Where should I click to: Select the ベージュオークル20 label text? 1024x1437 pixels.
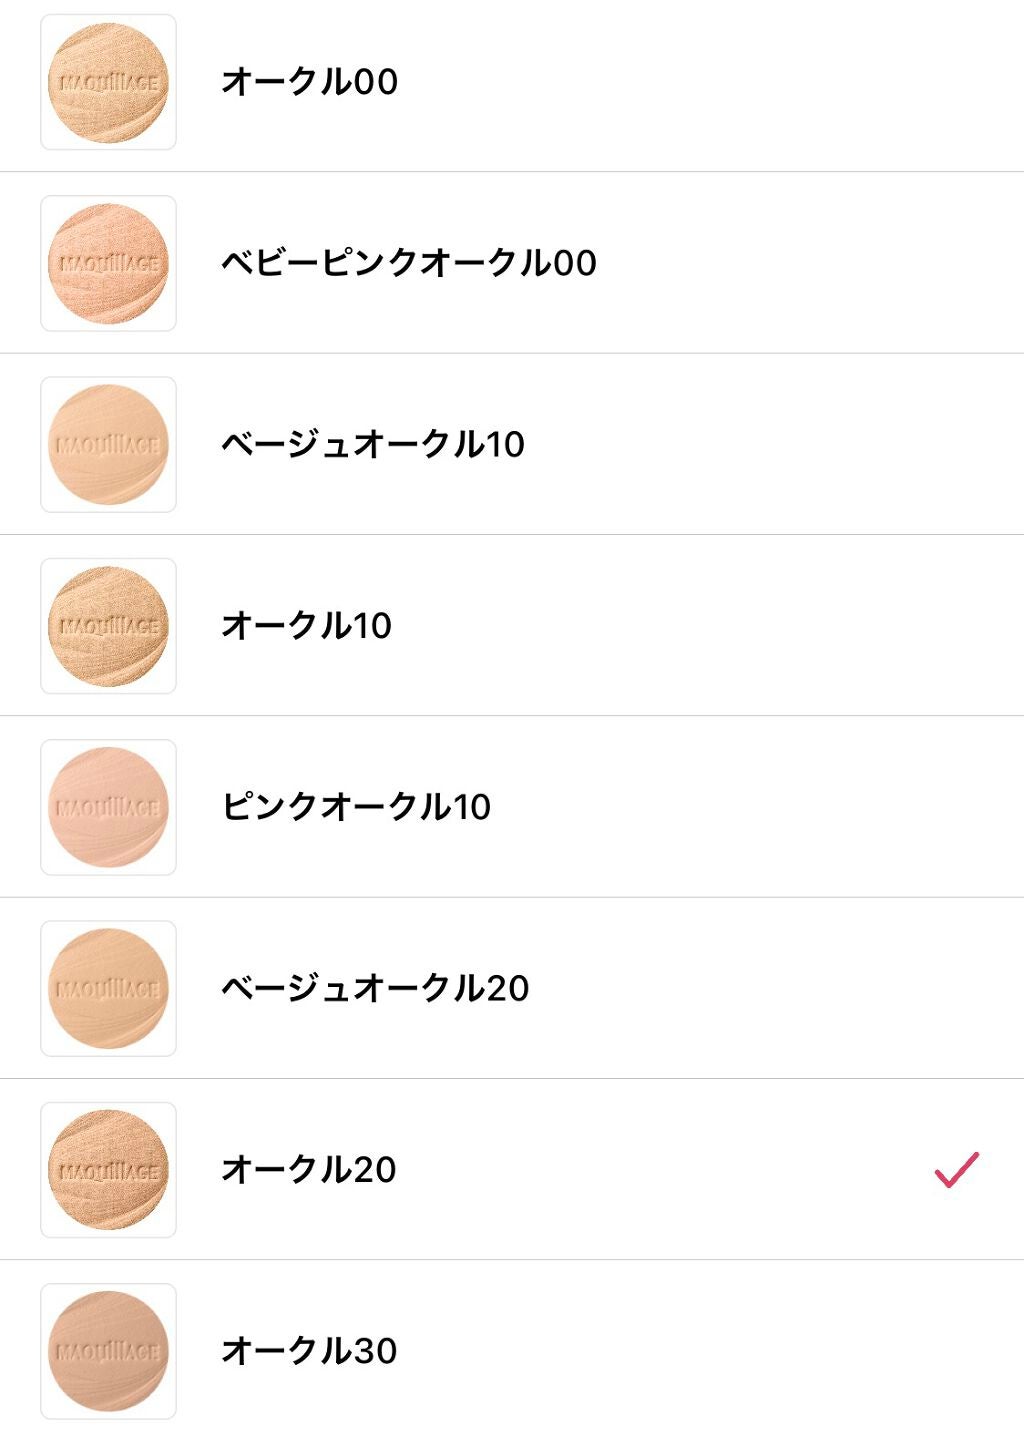374,988
